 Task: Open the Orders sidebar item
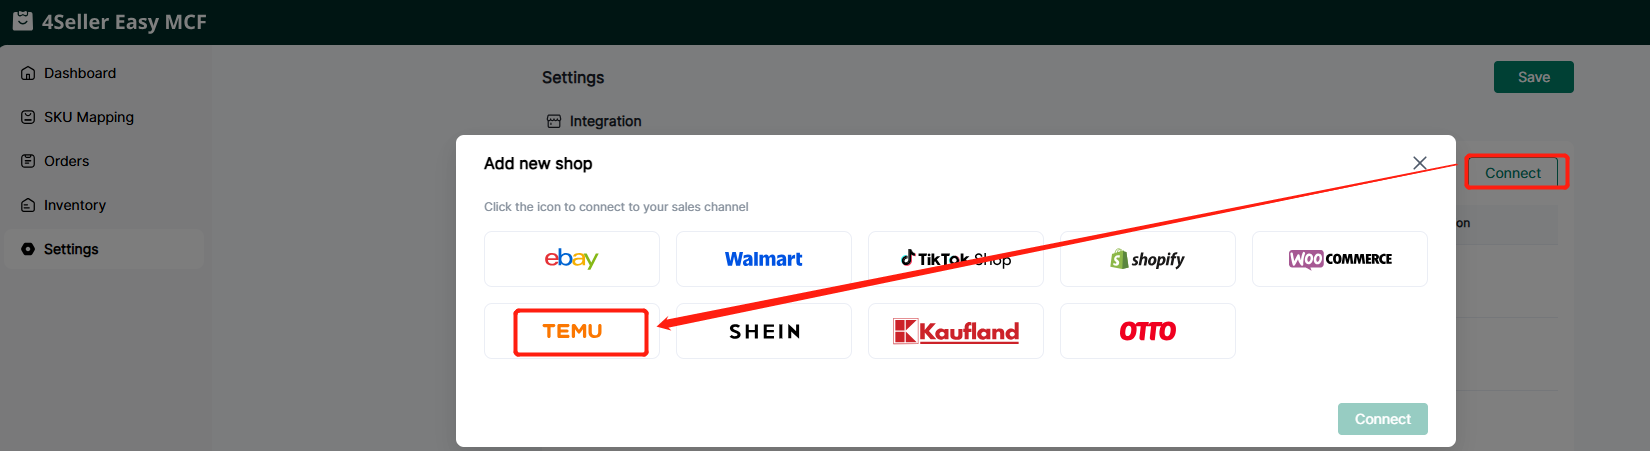(66, 161)
